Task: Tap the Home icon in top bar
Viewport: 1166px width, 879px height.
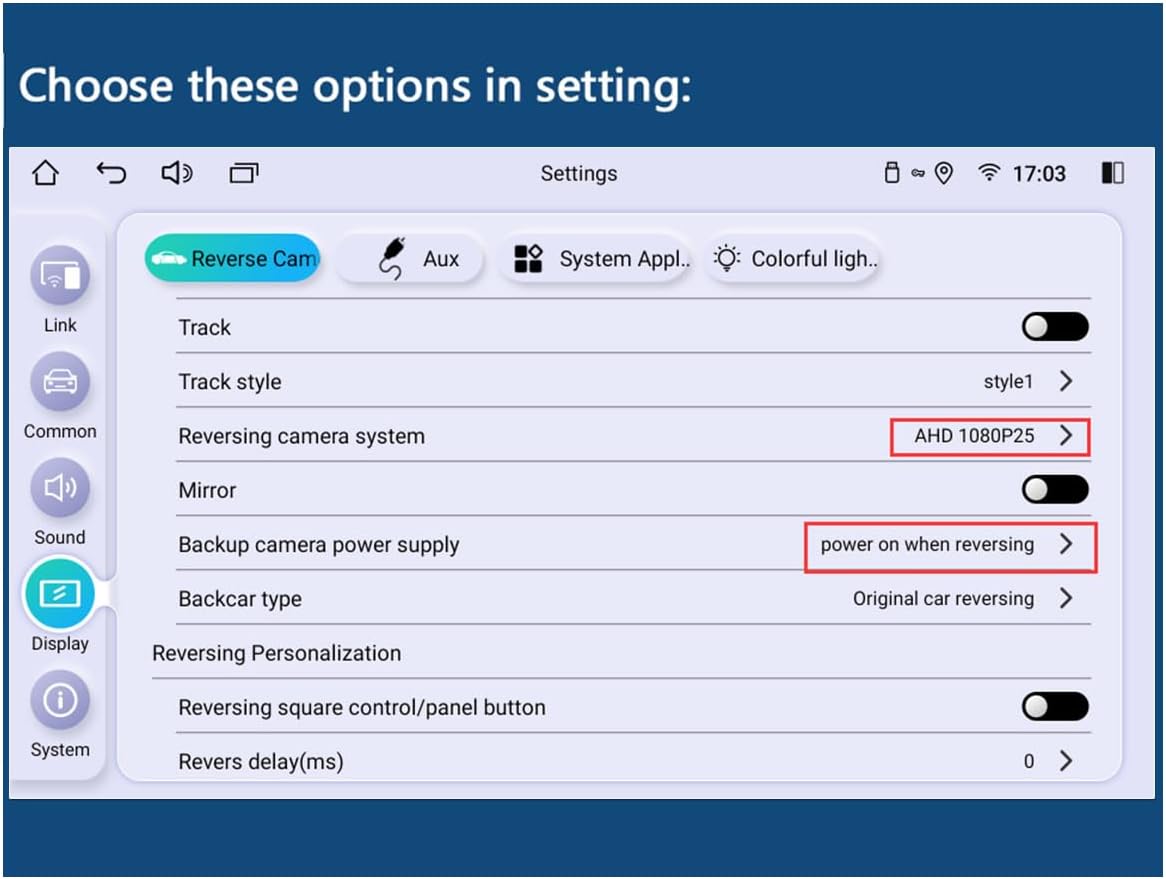Action: (x=45, y=173)
